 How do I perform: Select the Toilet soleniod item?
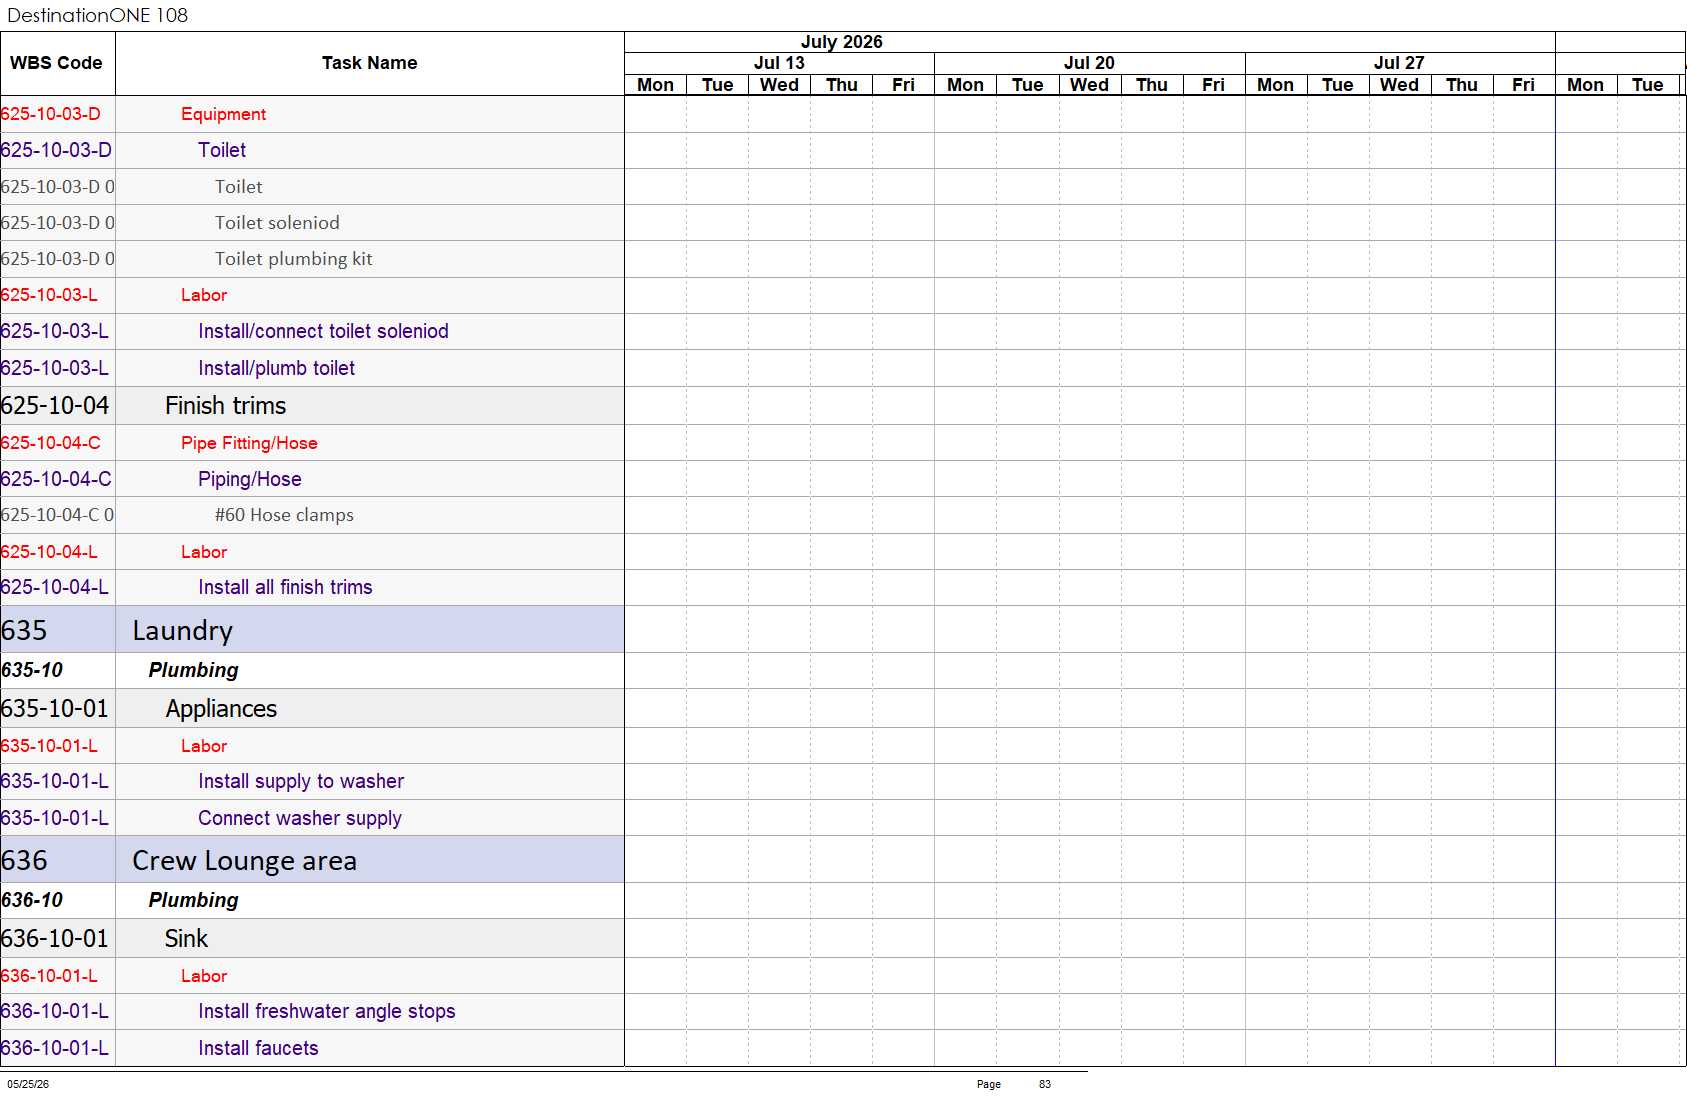pos(277,223)
